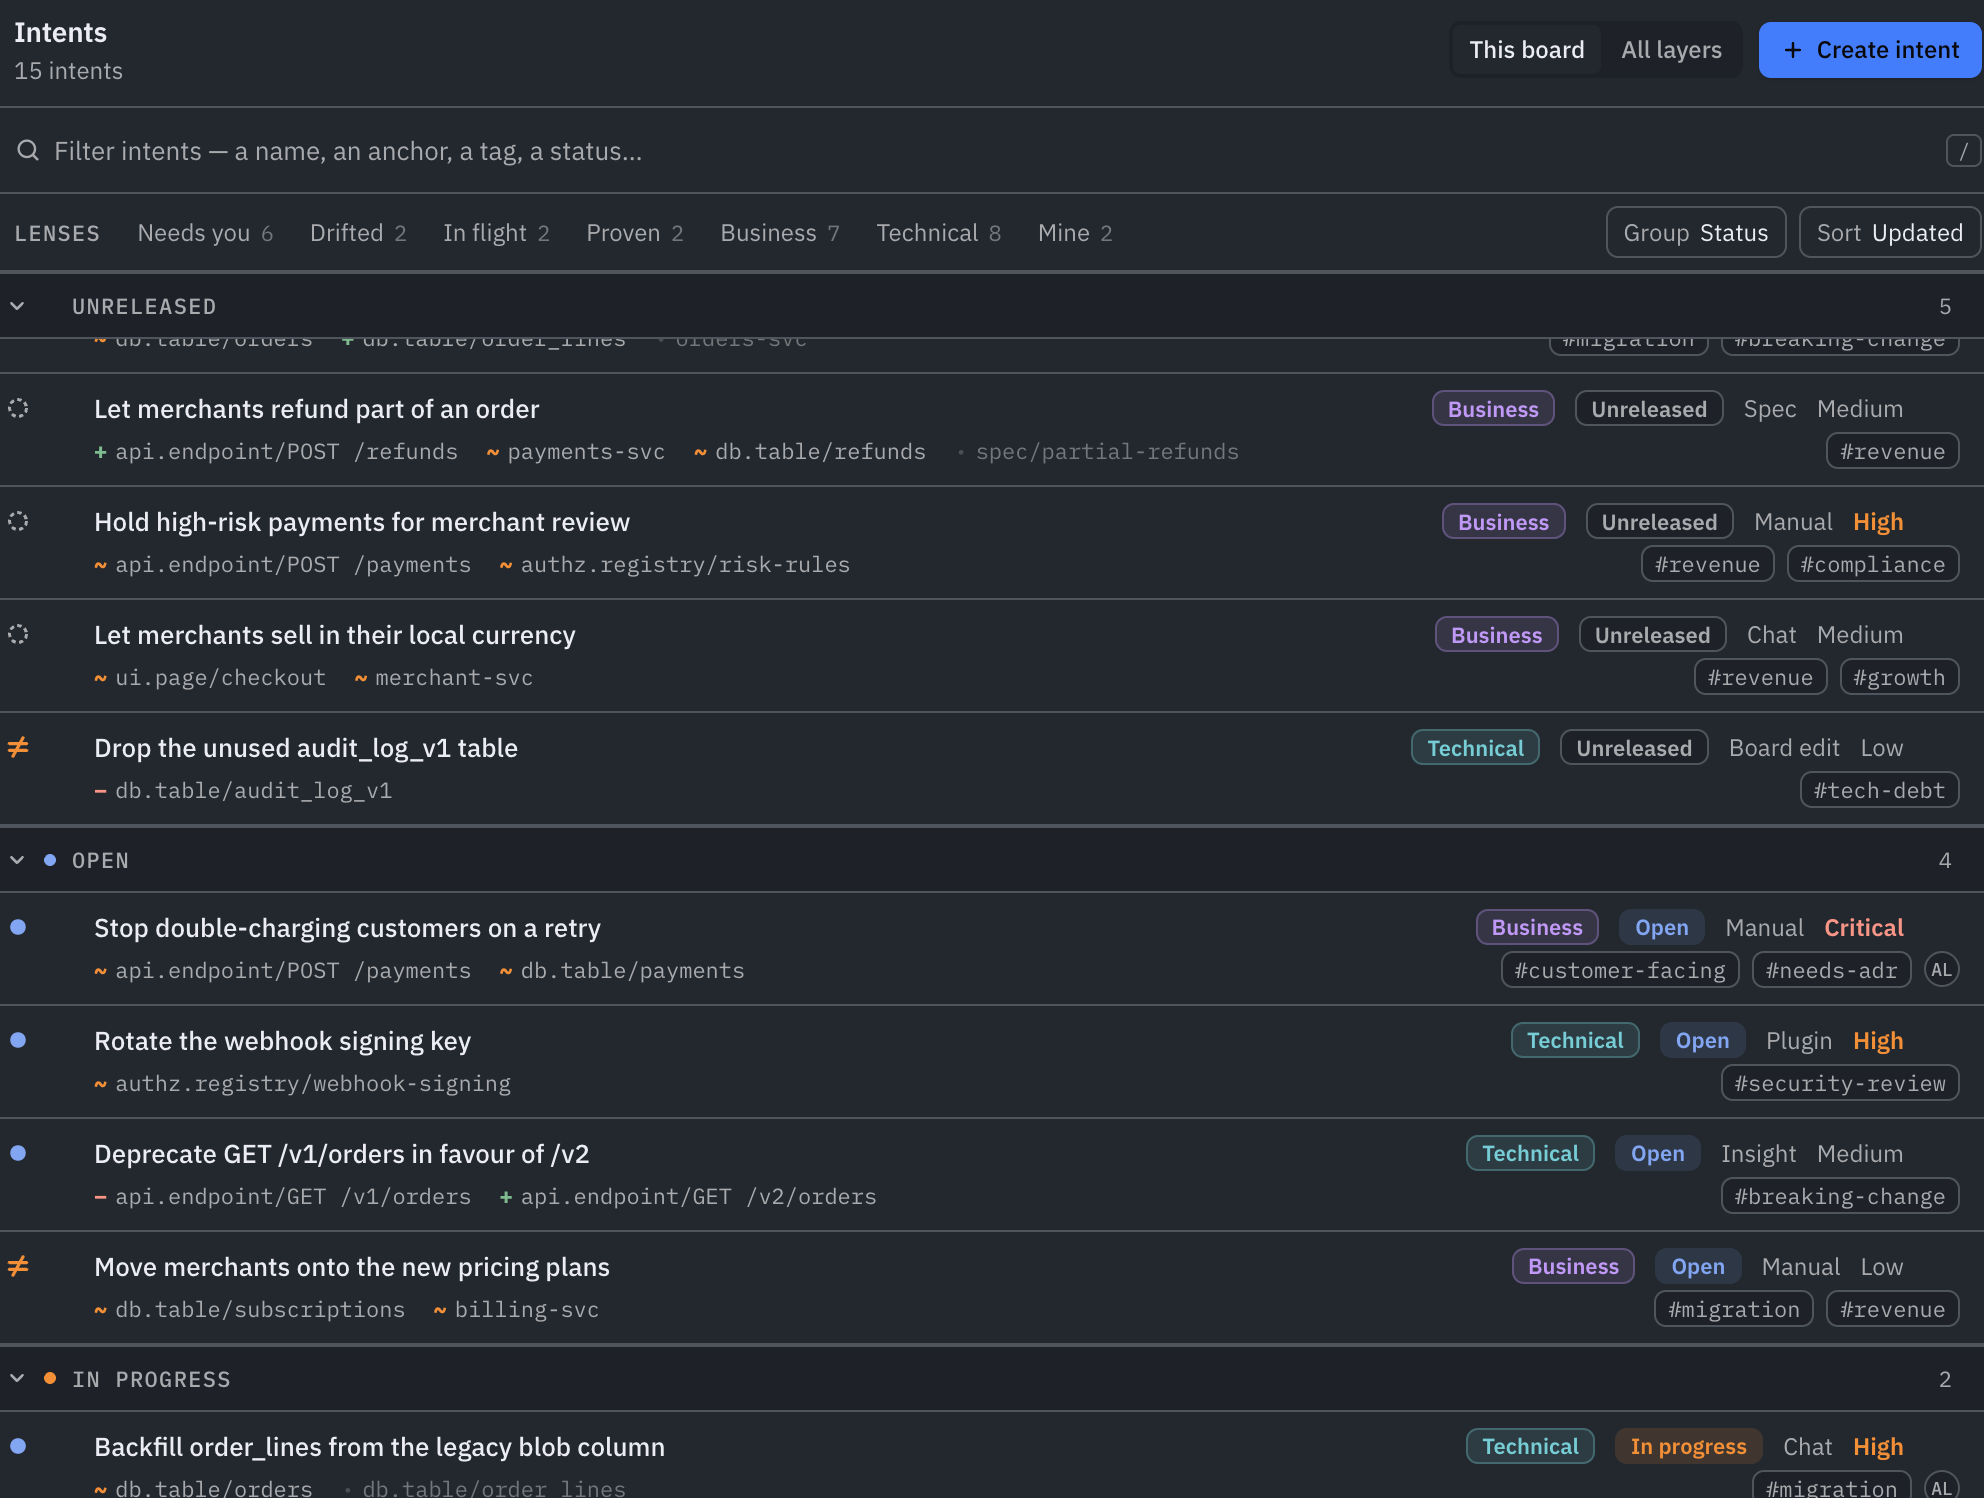
Task: Click #migration tag on pricing plans intent
Action: 1734,1309
